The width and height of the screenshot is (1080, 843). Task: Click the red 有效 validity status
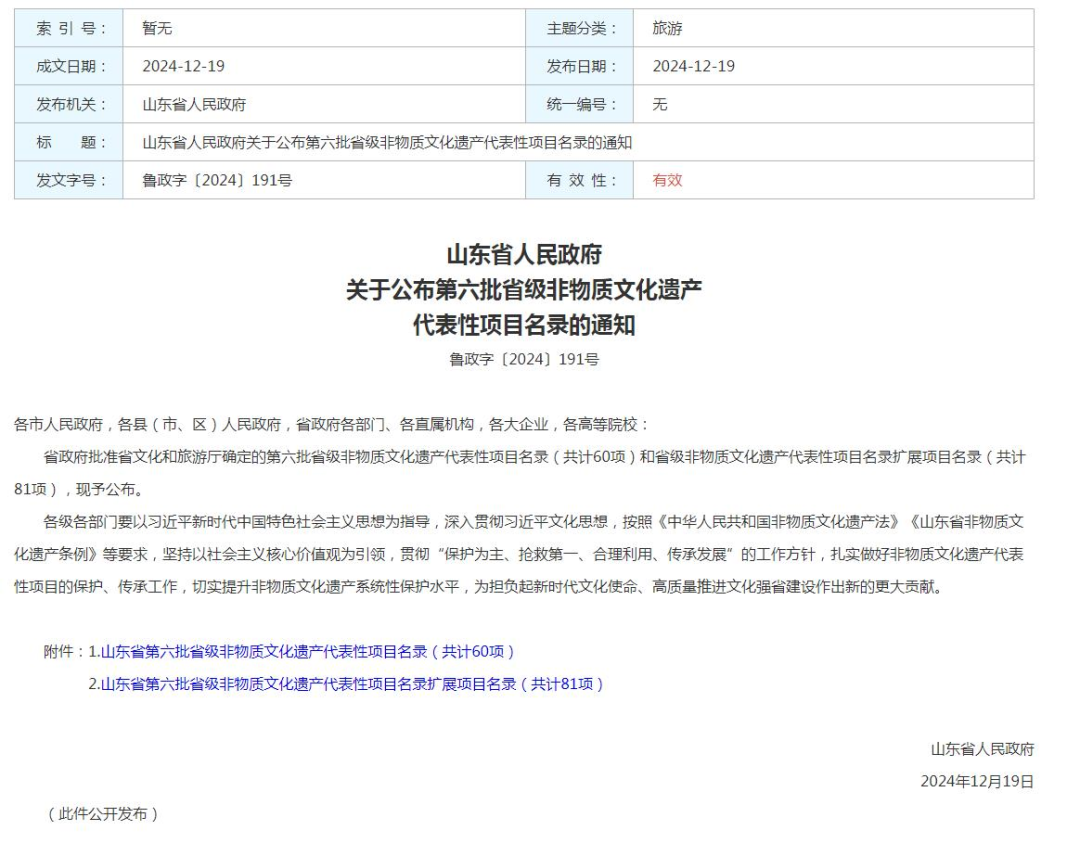point(667,180)
